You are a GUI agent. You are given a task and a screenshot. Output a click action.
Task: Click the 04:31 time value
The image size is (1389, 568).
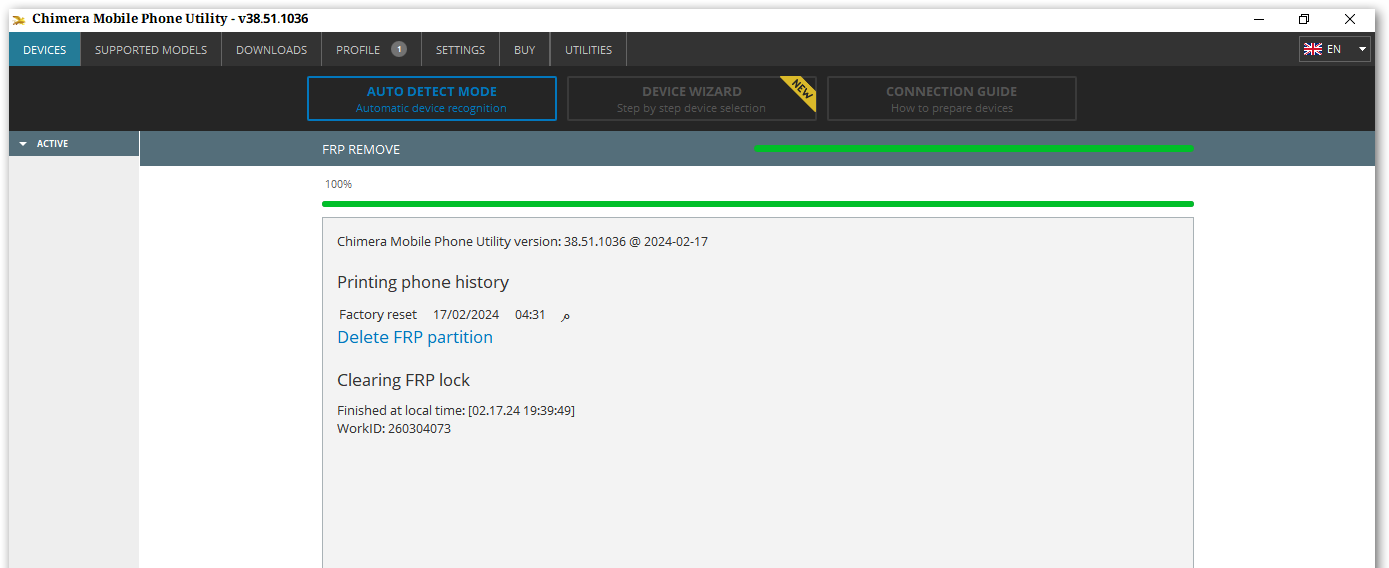coord(530,314)
